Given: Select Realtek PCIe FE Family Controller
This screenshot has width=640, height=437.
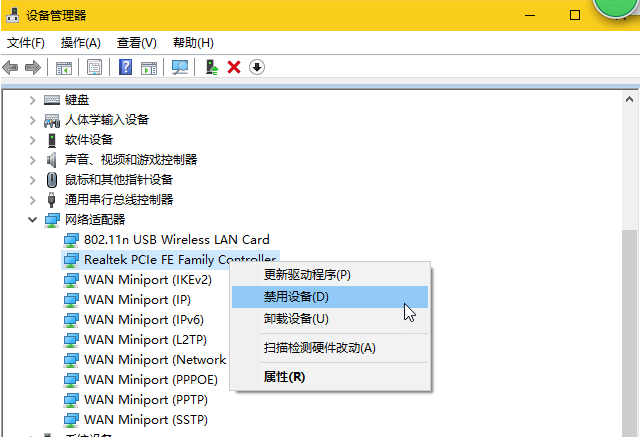Looking at the screenshot, I should [180, 260].
